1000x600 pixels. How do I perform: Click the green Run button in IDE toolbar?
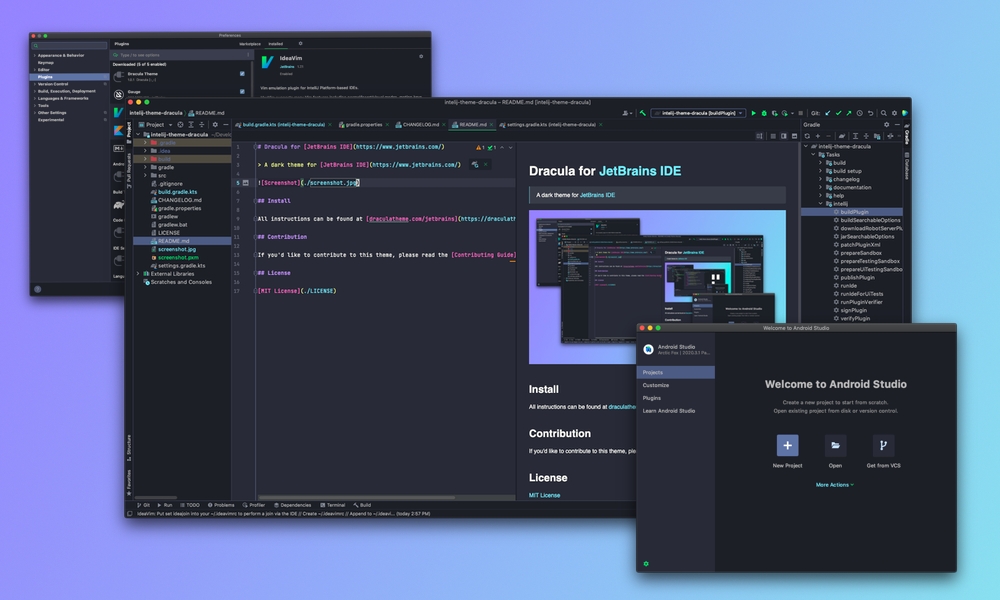(x=753, y=113)
